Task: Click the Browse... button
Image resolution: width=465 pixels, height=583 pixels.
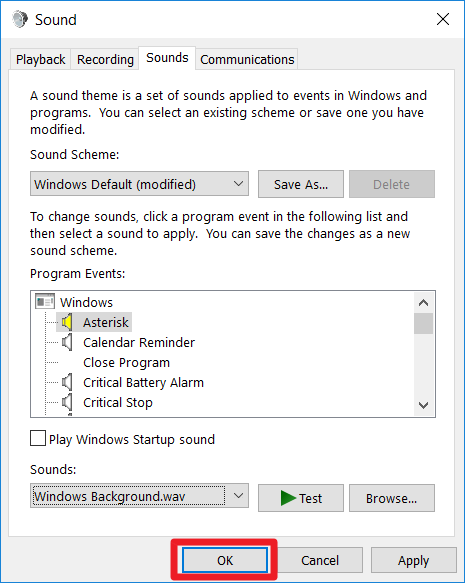Action: pos(391,498)
